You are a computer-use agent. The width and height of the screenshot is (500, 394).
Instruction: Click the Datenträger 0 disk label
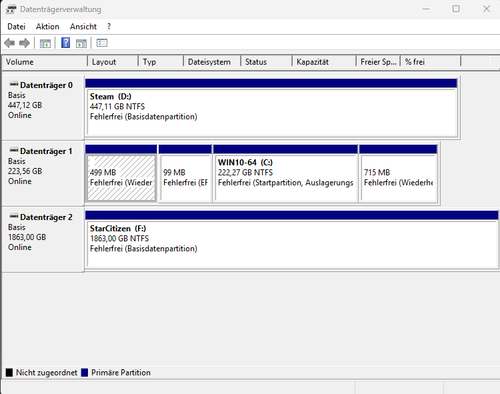click(x=46, y=85)
